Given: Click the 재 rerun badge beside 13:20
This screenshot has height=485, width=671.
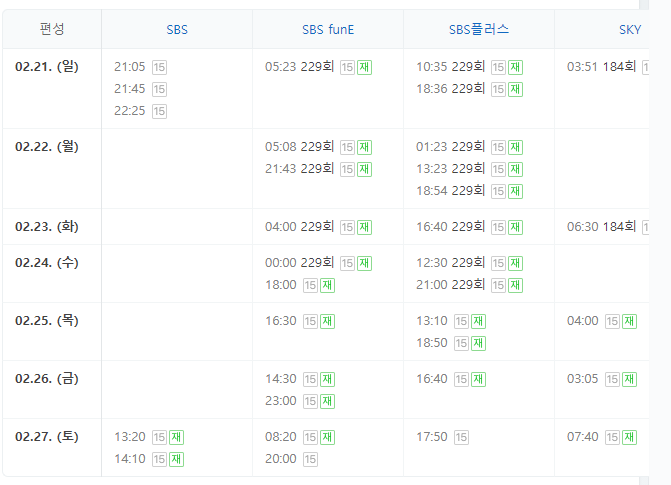Looking at the screenshot, I should pos(176,437).
